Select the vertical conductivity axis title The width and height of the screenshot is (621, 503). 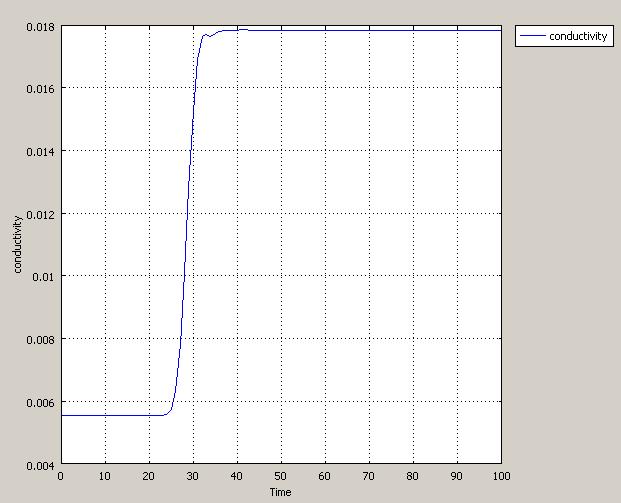point(17,247)
